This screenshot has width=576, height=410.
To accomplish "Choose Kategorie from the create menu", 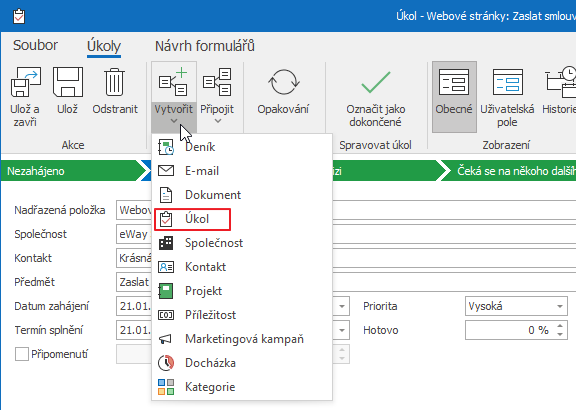I will click(x=242, y=387).
